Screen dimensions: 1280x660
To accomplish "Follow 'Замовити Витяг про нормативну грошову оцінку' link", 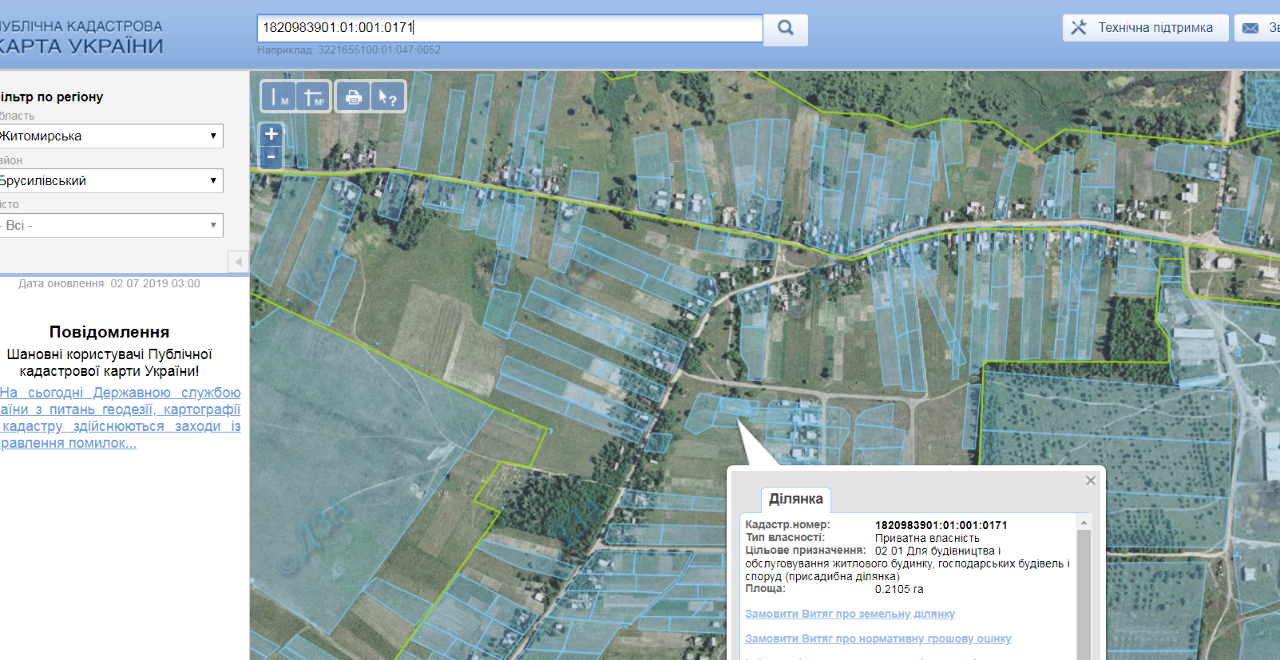I will click(877, 639).
